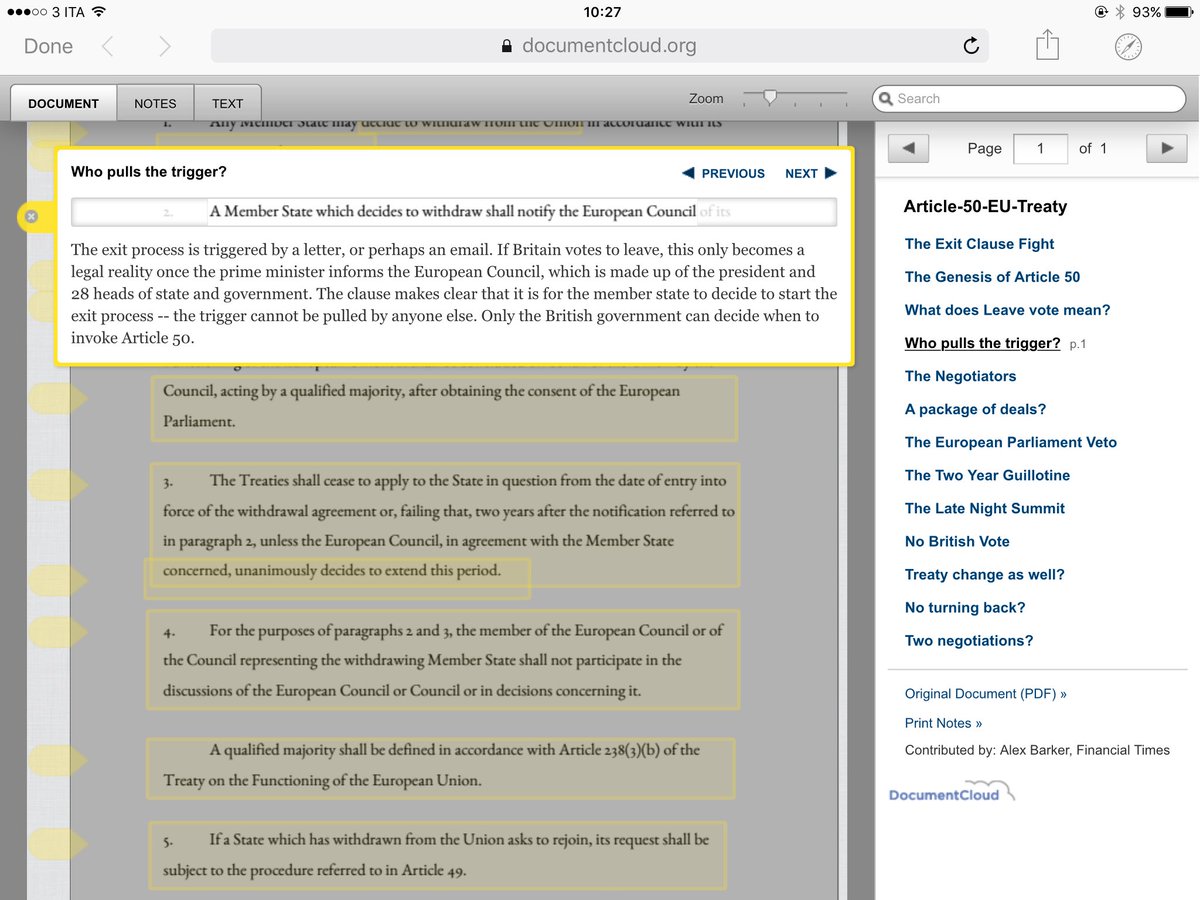Go to previous page using left arrow button

909,148
